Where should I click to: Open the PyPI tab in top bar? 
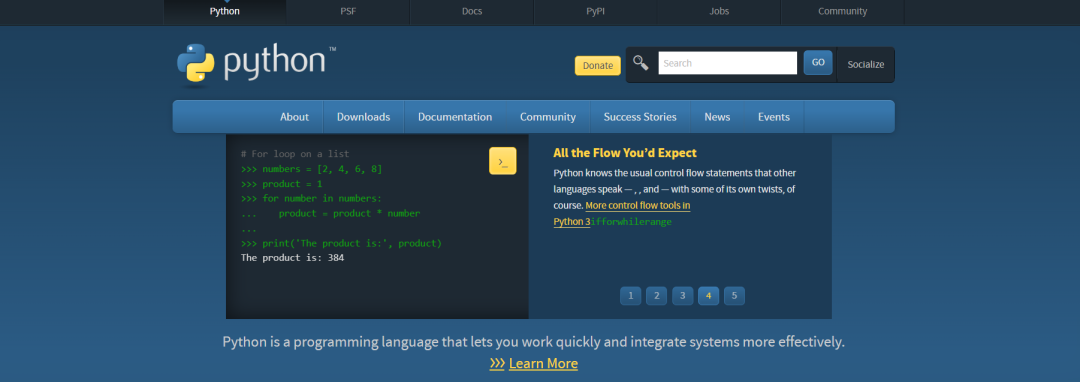coord(595,12)
